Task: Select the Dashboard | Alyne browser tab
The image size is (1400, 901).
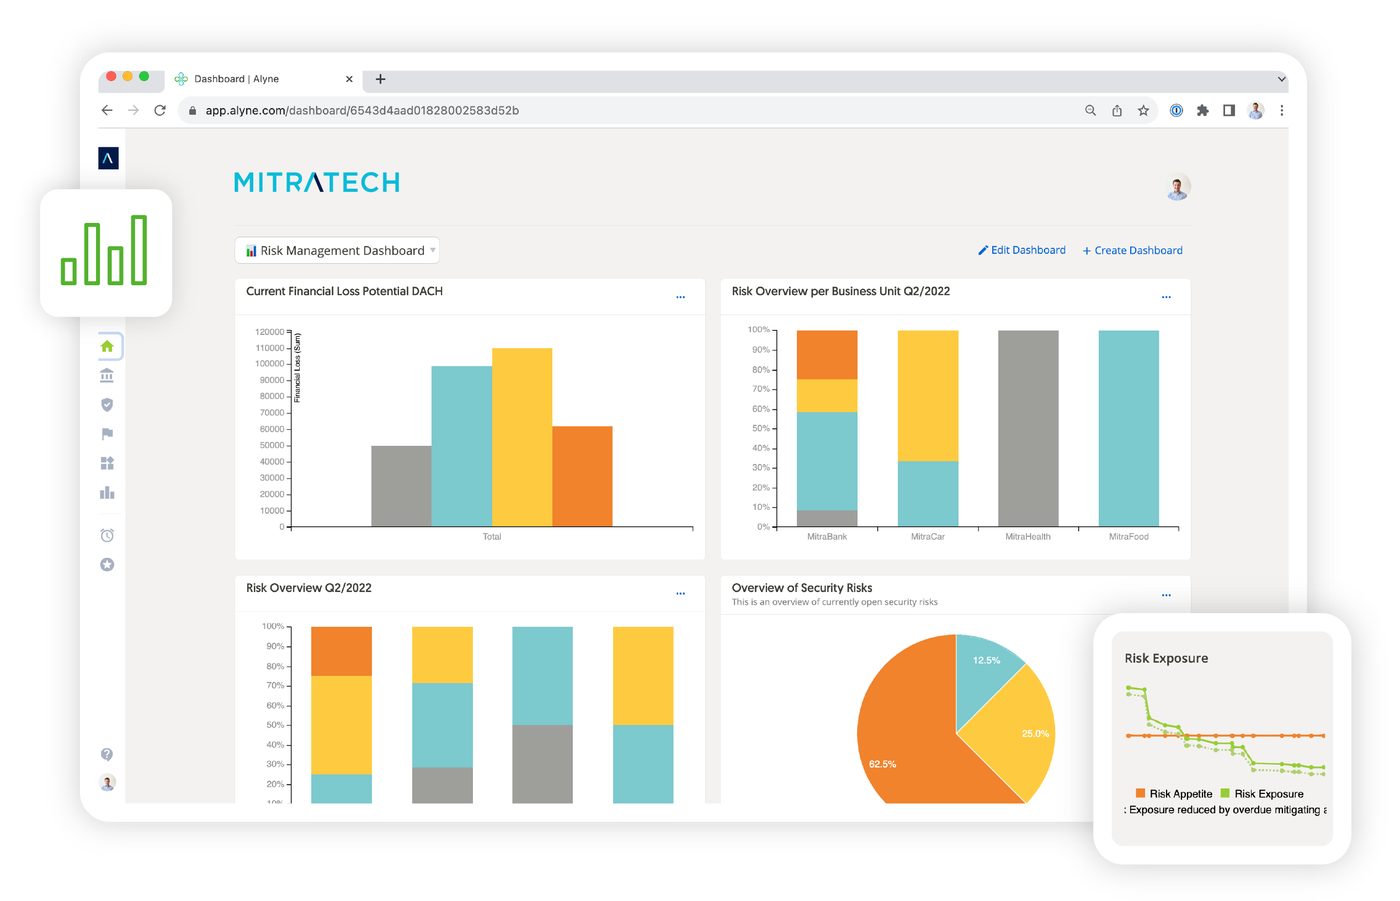Action: point(264,79)
